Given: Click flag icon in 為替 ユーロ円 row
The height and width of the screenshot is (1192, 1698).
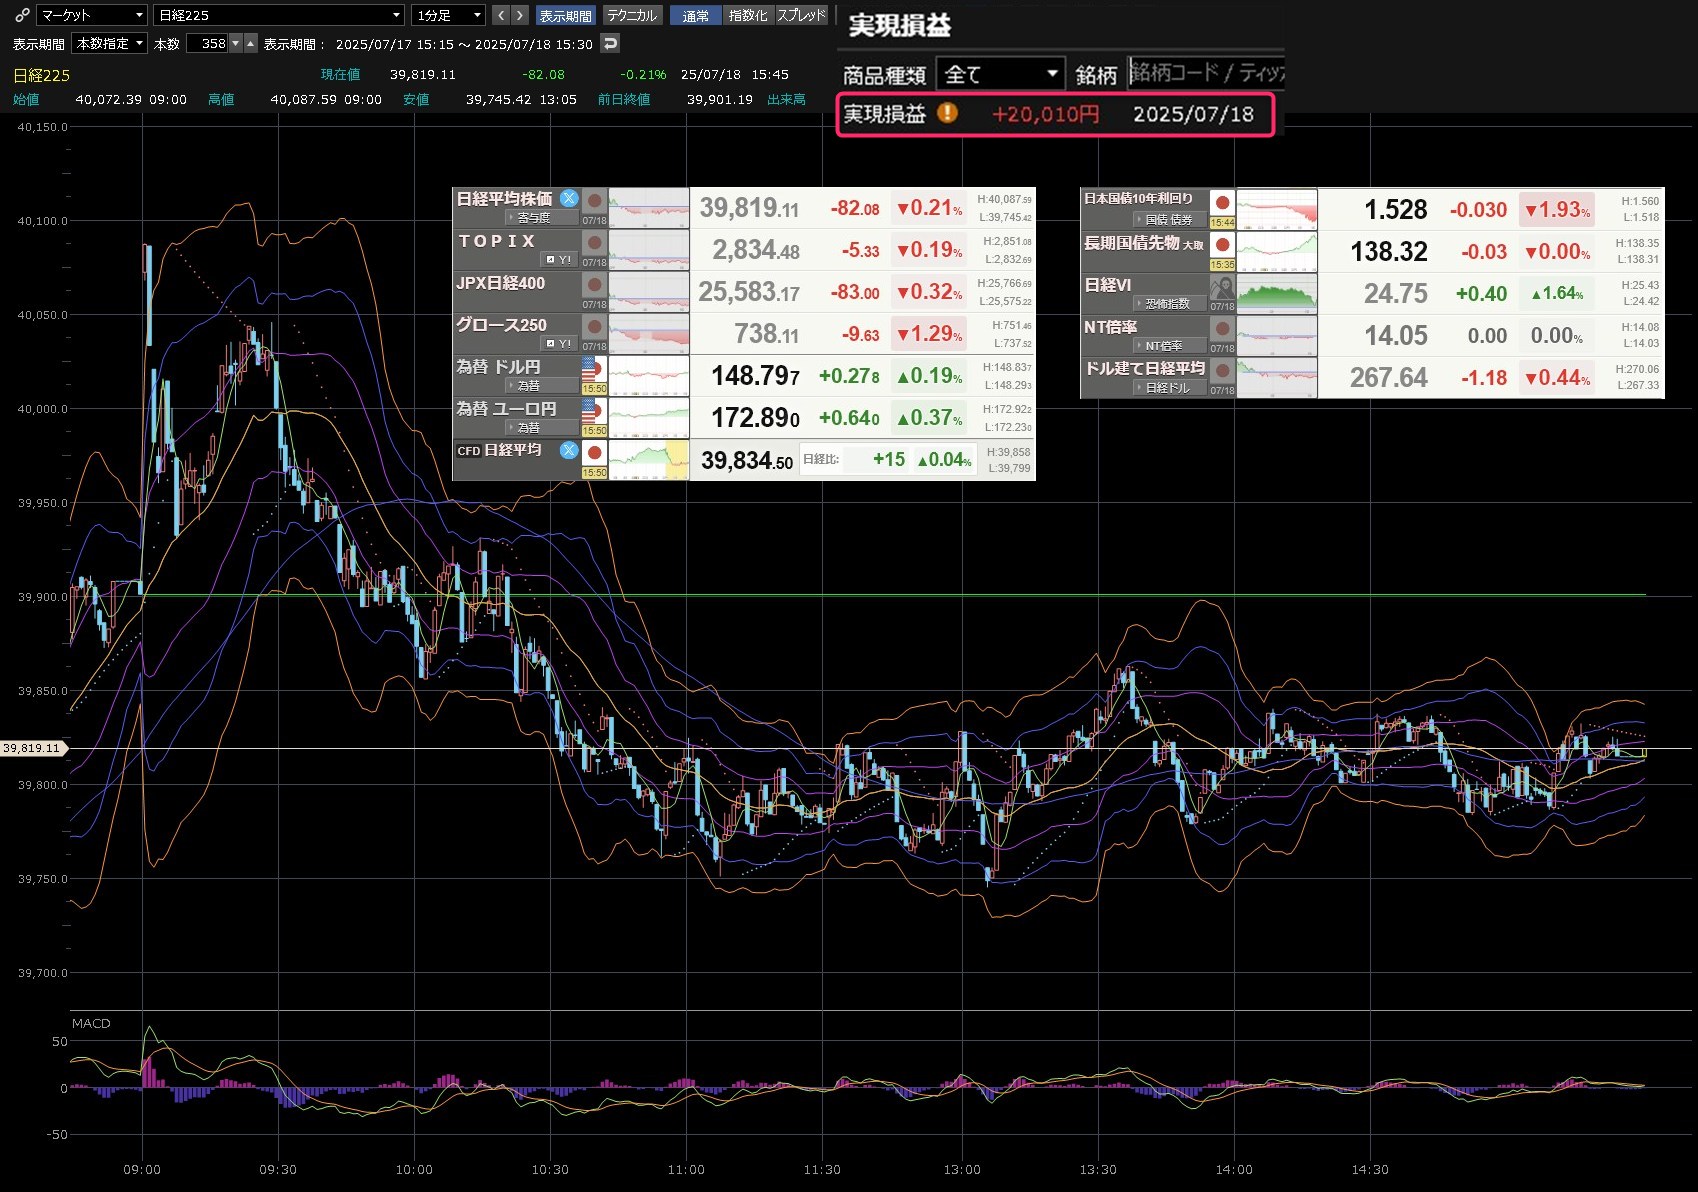Looking at the screenshot, I should pyautogui.click(x=594, y=410).
